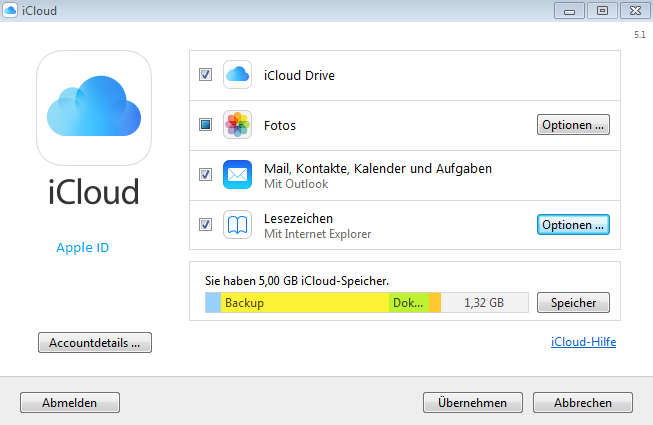Viewport: 653px width, 425px height.
Task: Open the iCloud-Hilfe link
Action: [x=583, y=342]
